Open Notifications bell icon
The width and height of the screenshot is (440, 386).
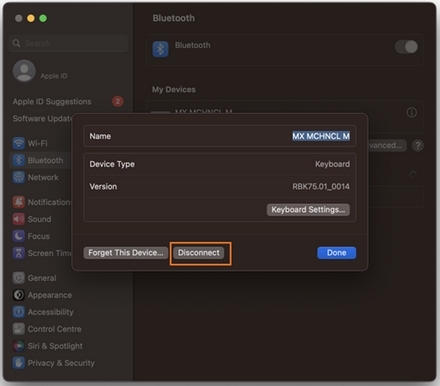click(x=19, y=202)
